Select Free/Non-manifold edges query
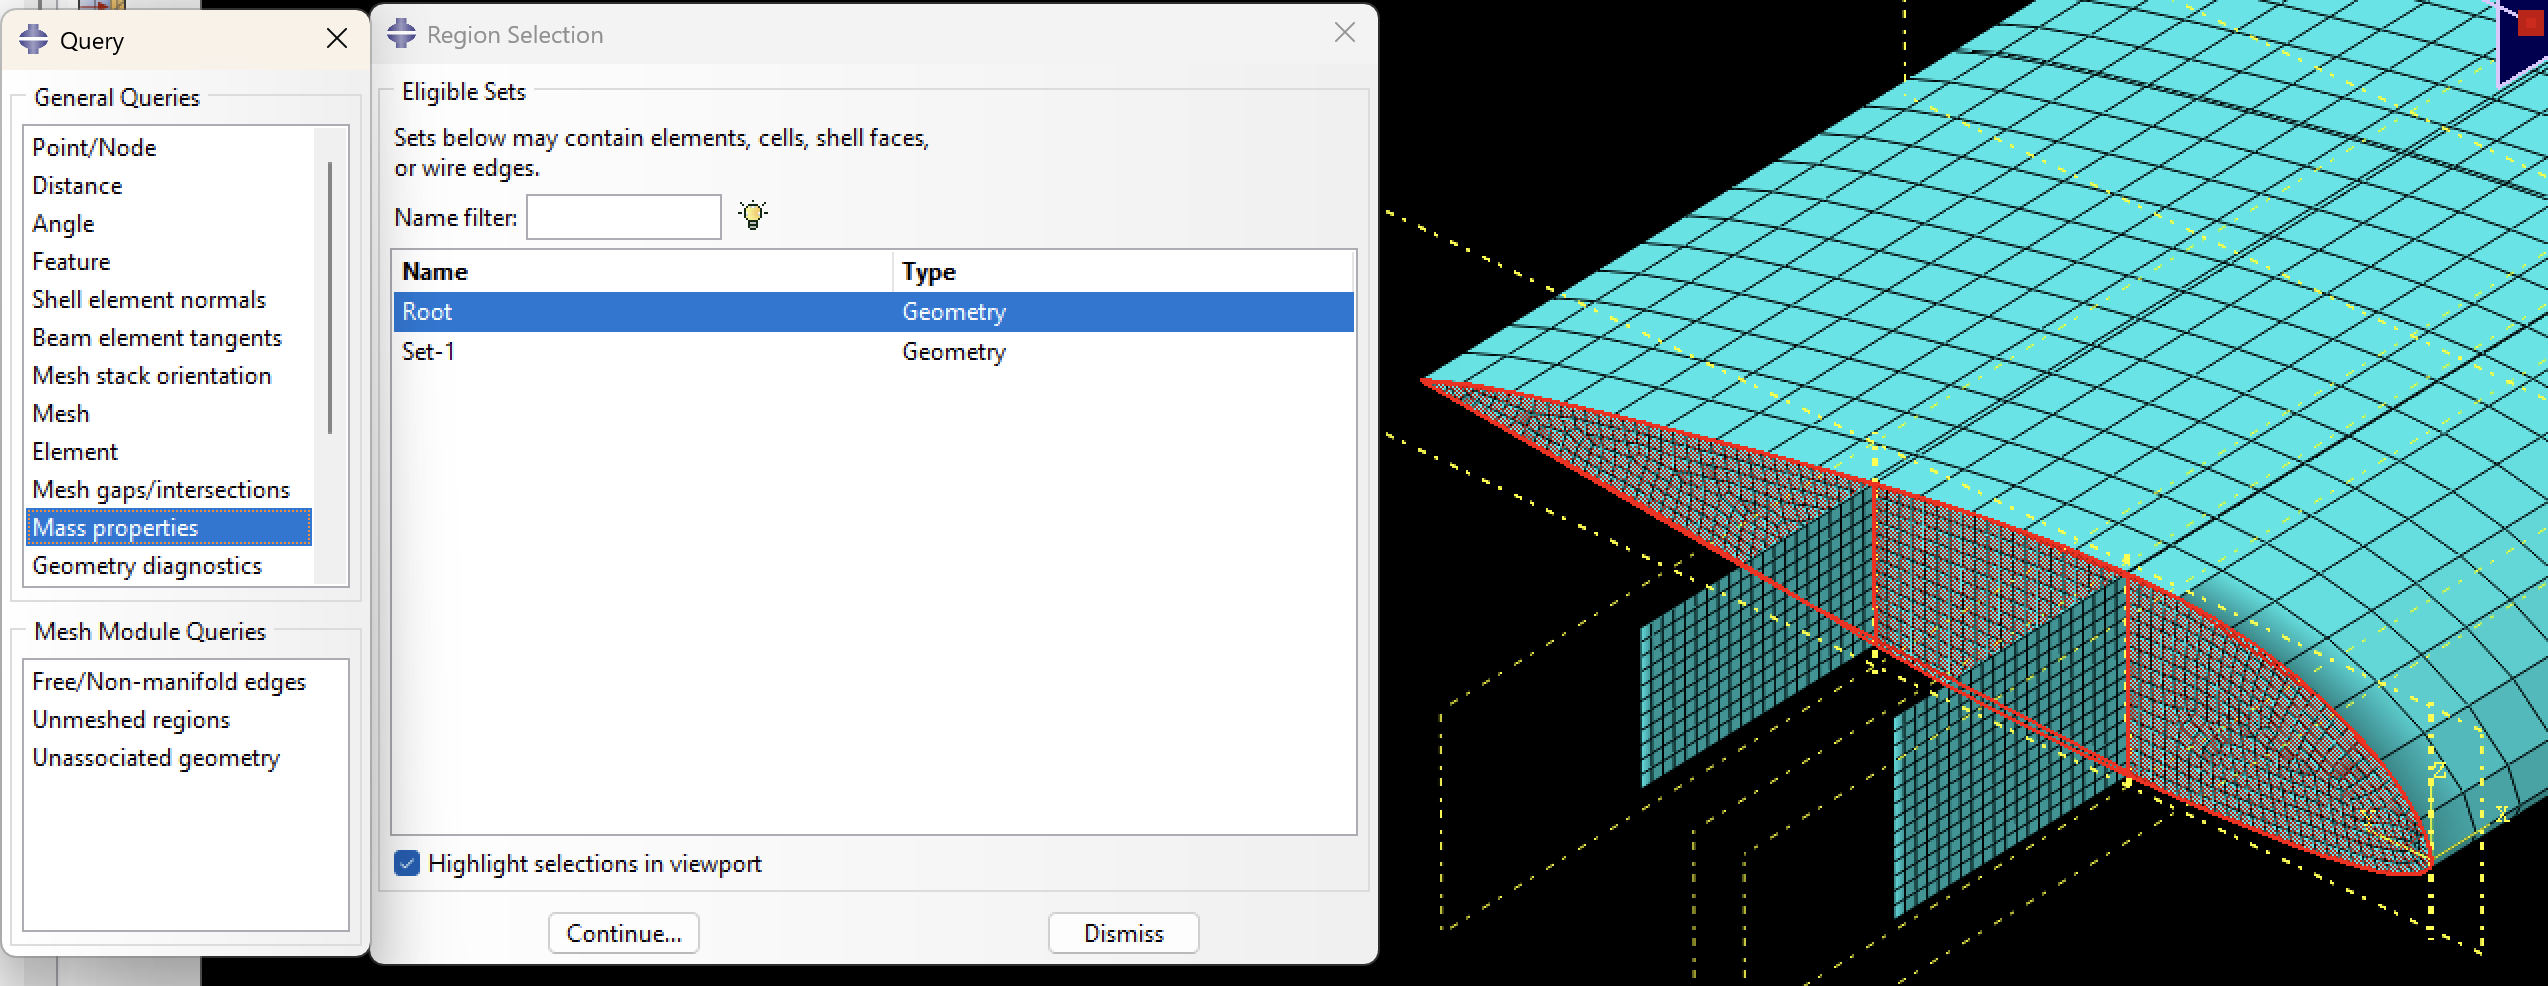Image resolution: width=2548 pixels, height=986 pixels. point(169,682)
